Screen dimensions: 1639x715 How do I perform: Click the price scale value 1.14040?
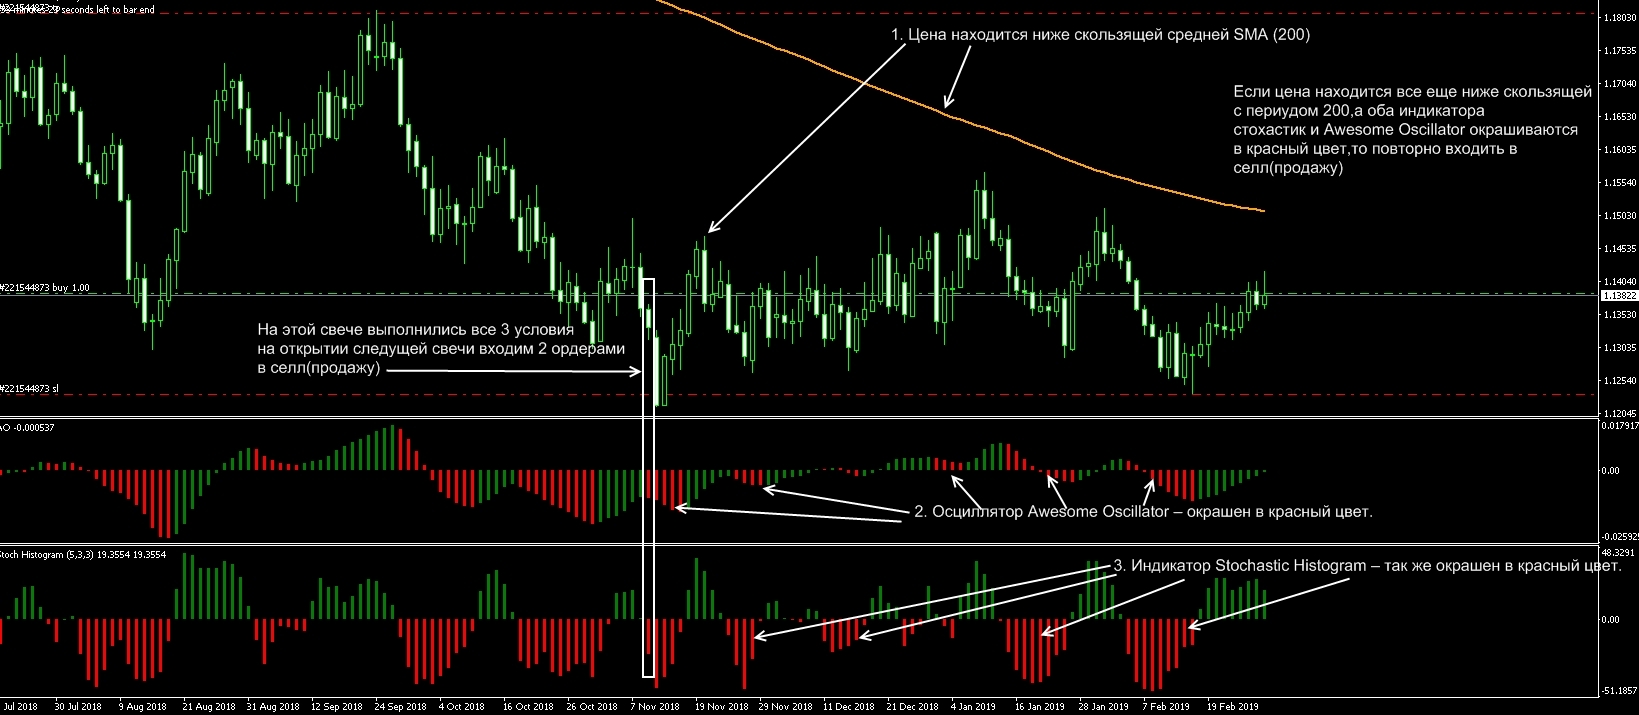pyautogui.click(x=1619, y=282)
